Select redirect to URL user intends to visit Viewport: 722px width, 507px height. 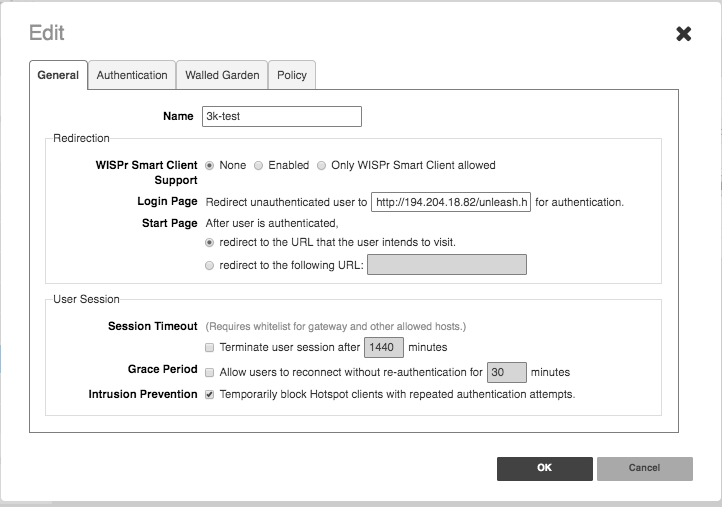coord(209,243)
